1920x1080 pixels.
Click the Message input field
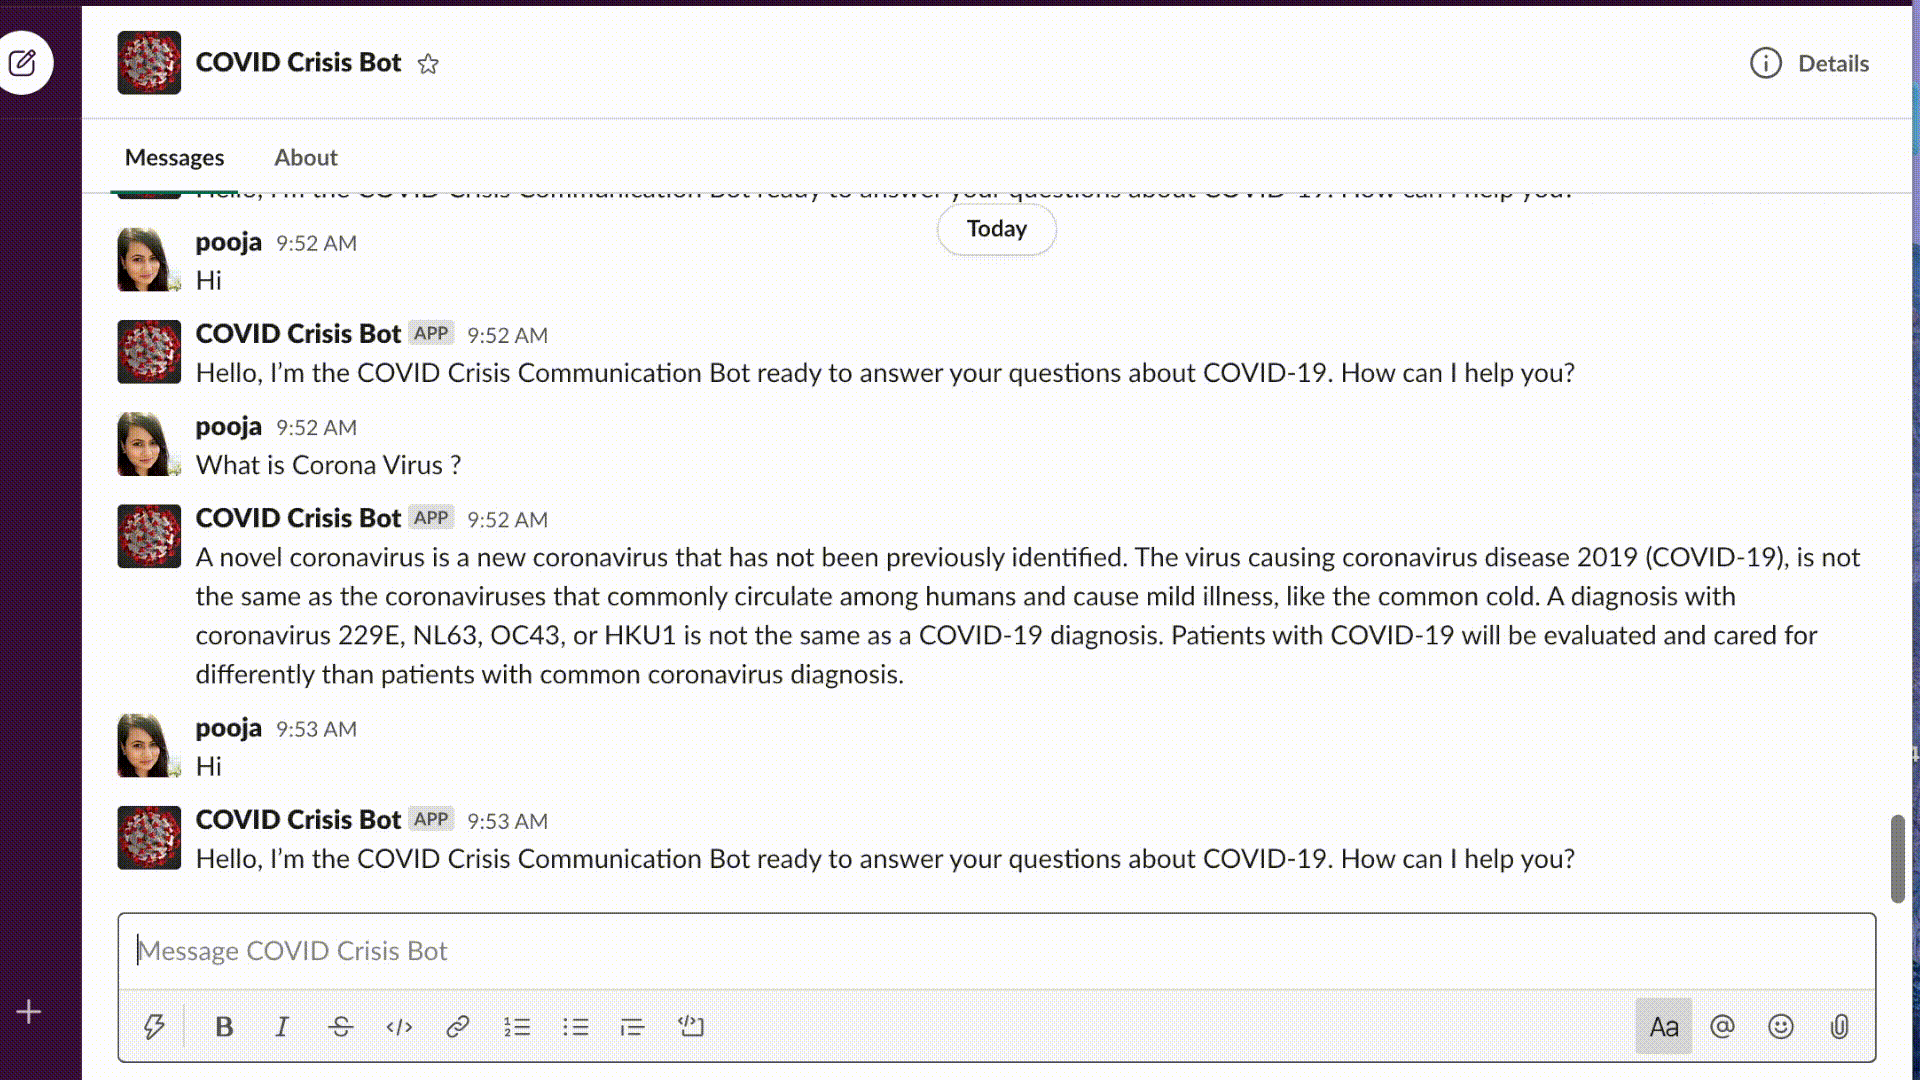coord(996,949)
